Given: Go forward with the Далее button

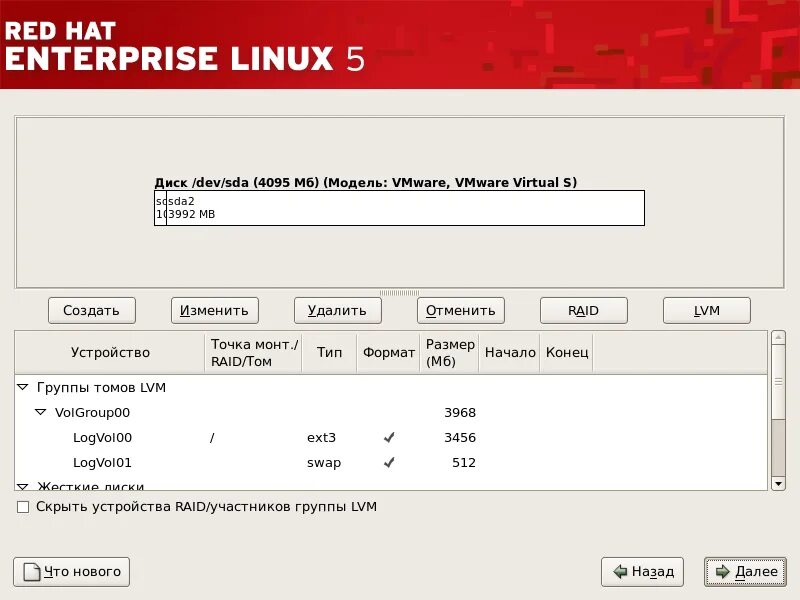Looking at the screenshot, I should pyautogui.click(x=745, y=571).
